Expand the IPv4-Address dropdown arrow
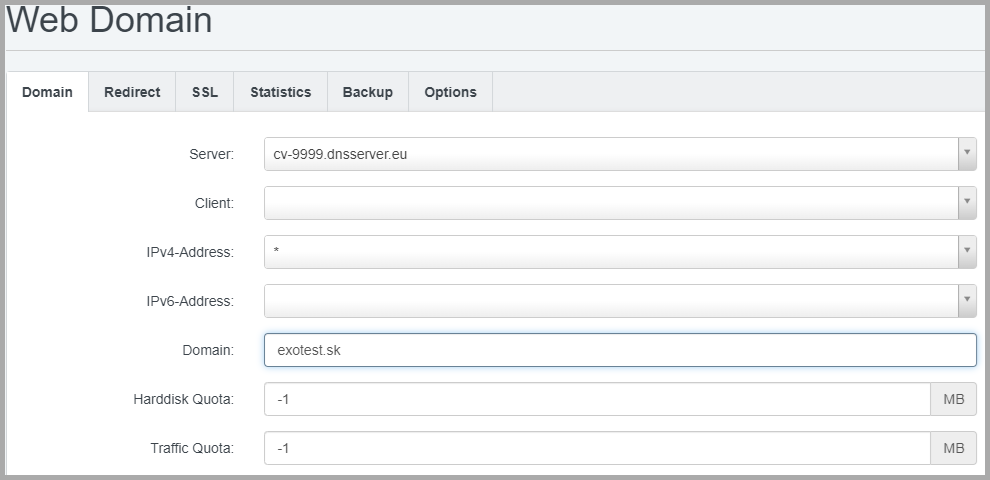The image size is (990, 480). click(967, 252)
